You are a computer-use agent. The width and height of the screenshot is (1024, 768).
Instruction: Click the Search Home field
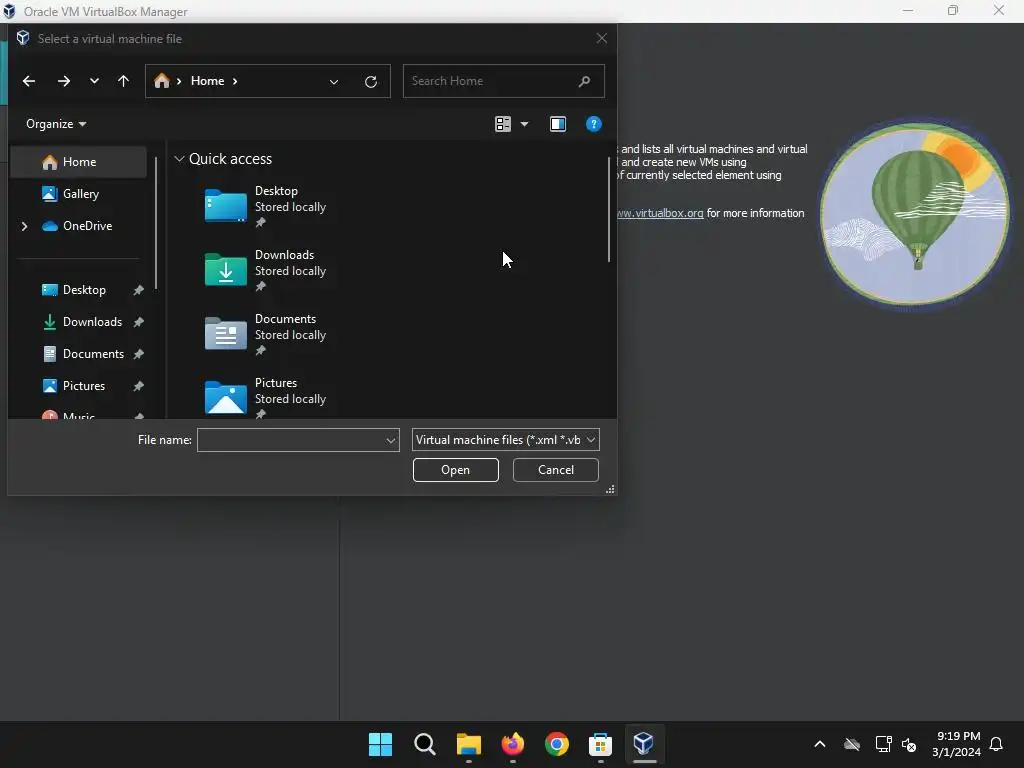pyautogui.click(x=504, y=81)
